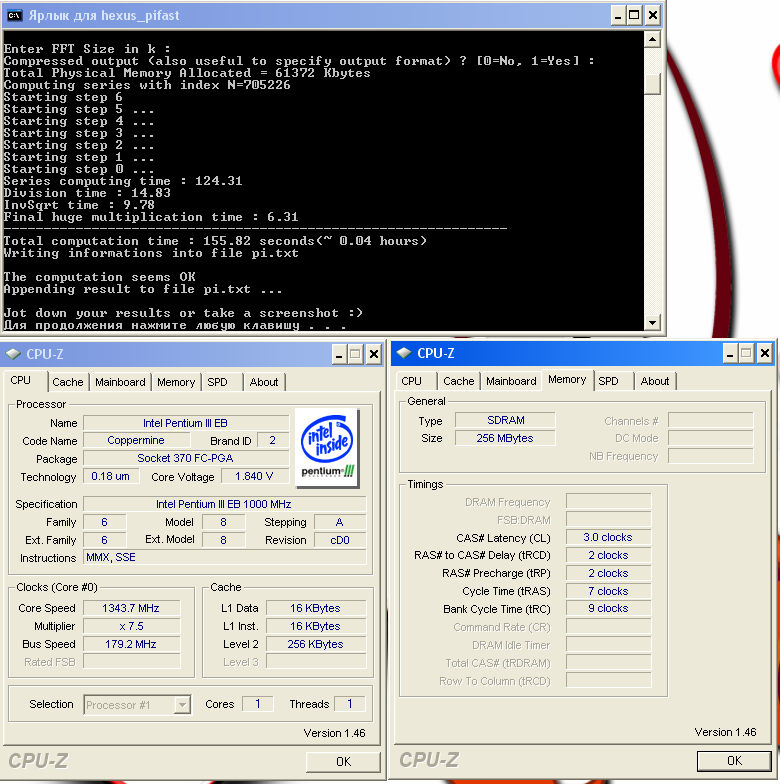Open the Memory tab in left CPU-Z window
The image size is (780, 784).
point(176,382)
